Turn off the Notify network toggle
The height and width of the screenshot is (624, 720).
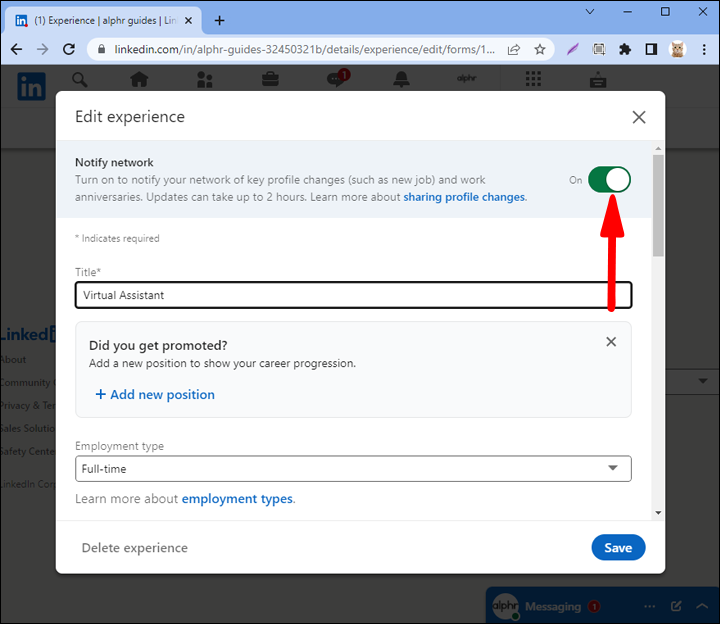click(609, 180)
